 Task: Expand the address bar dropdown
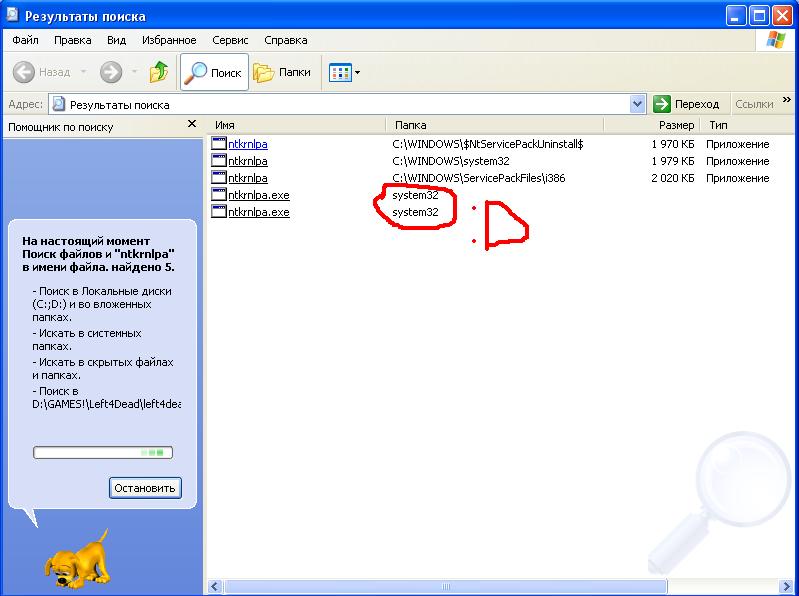638,104
